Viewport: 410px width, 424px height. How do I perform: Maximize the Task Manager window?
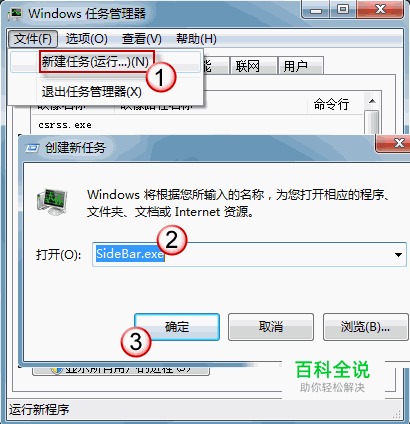[343, 10]
